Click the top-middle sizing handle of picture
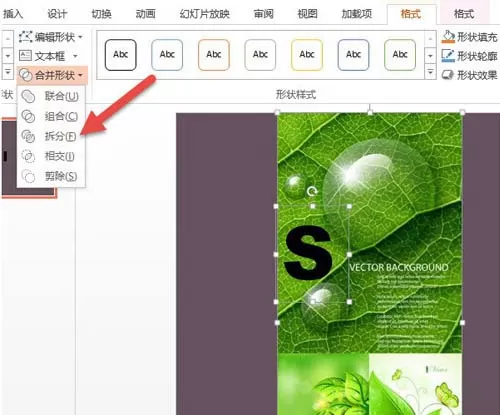 (370, 112)
